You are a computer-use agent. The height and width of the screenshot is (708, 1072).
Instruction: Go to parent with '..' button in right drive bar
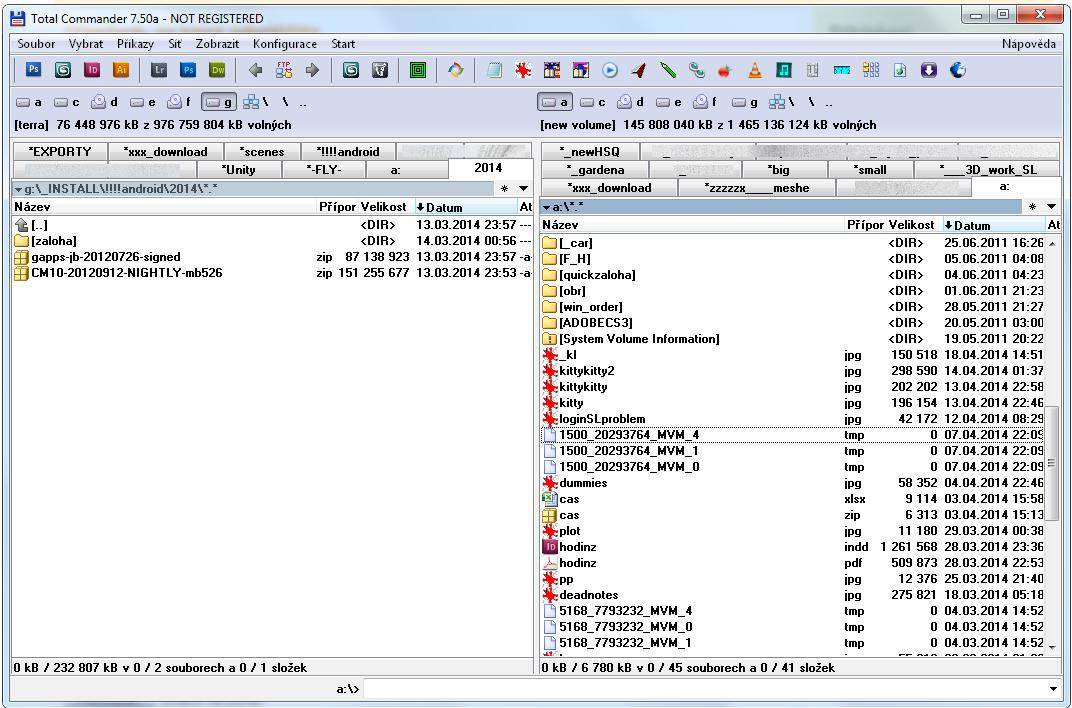(829, 103)
